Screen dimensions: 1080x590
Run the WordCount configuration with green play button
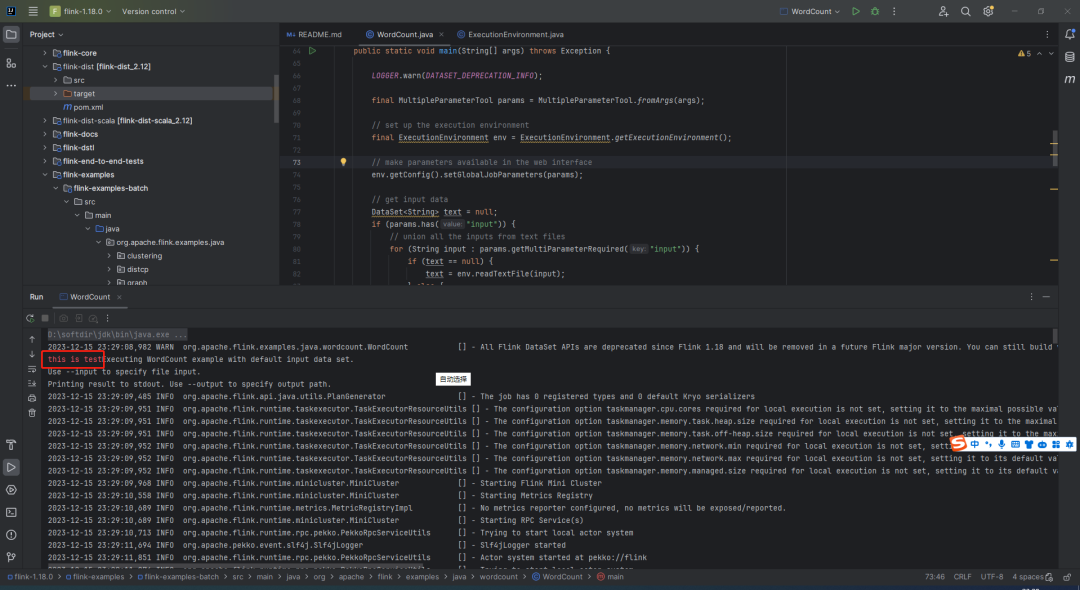855,11
